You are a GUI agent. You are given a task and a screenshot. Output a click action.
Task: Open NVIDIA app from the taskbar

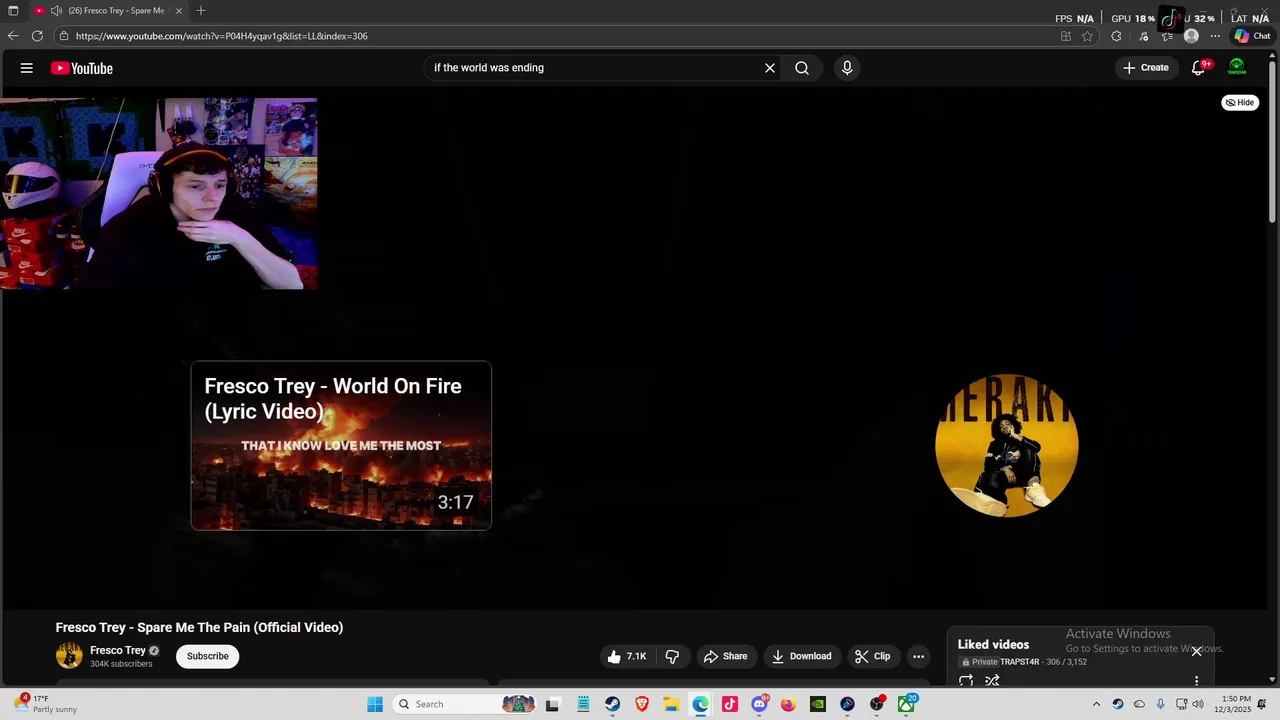[x=818, y=704]
